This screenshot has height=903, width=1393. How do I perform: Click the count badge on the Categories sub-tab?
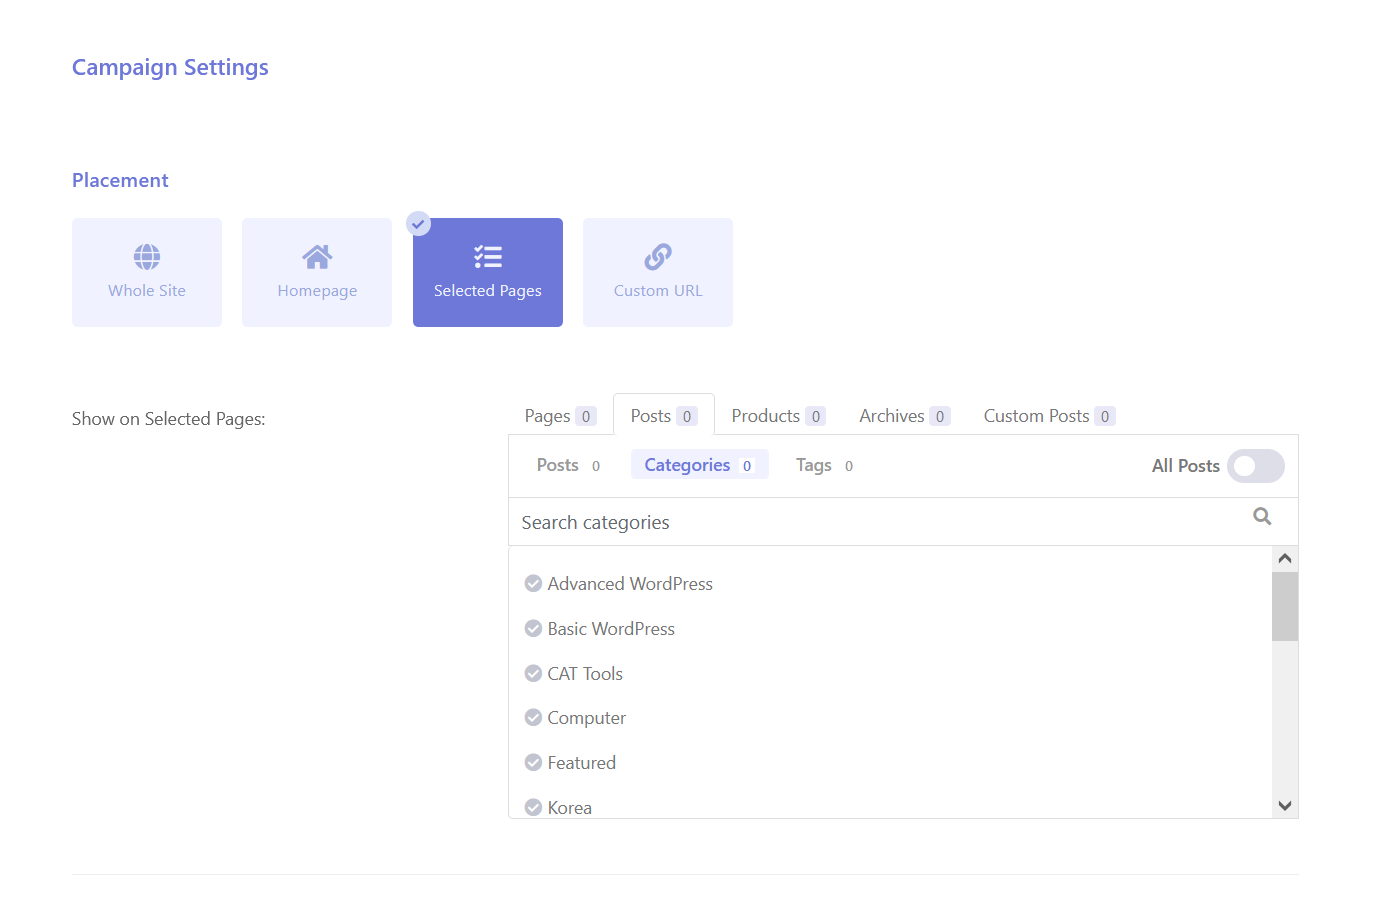click(747, 466)
